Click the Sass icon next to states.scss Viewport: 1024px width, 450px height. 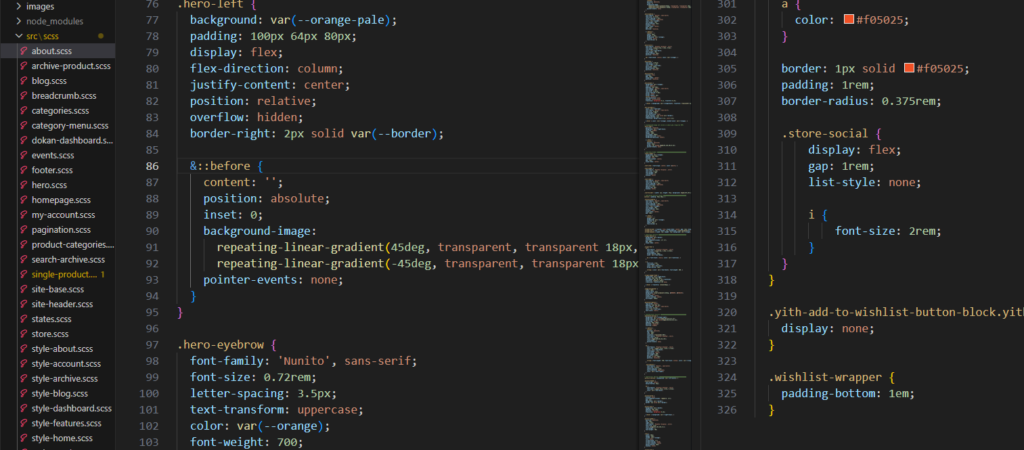tap(23, 319)
